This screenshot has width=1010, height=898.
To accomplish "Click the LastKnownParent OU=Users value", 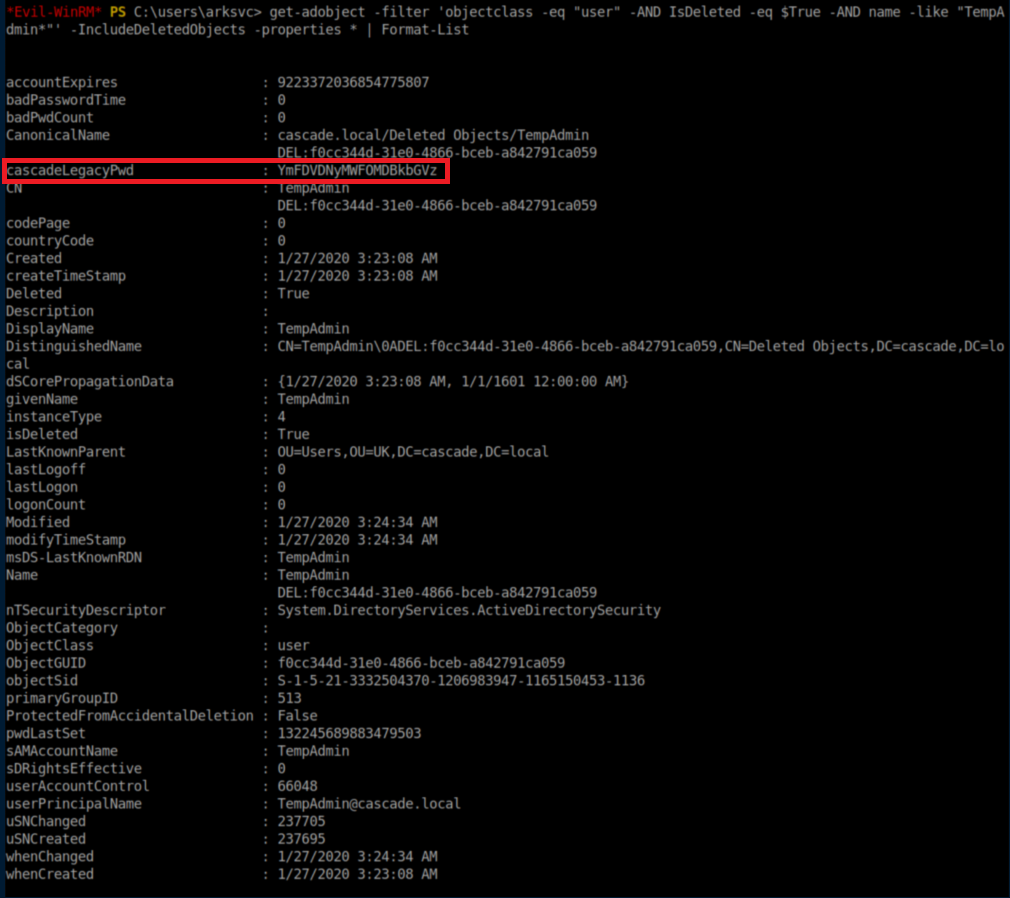I will (413, 452).
